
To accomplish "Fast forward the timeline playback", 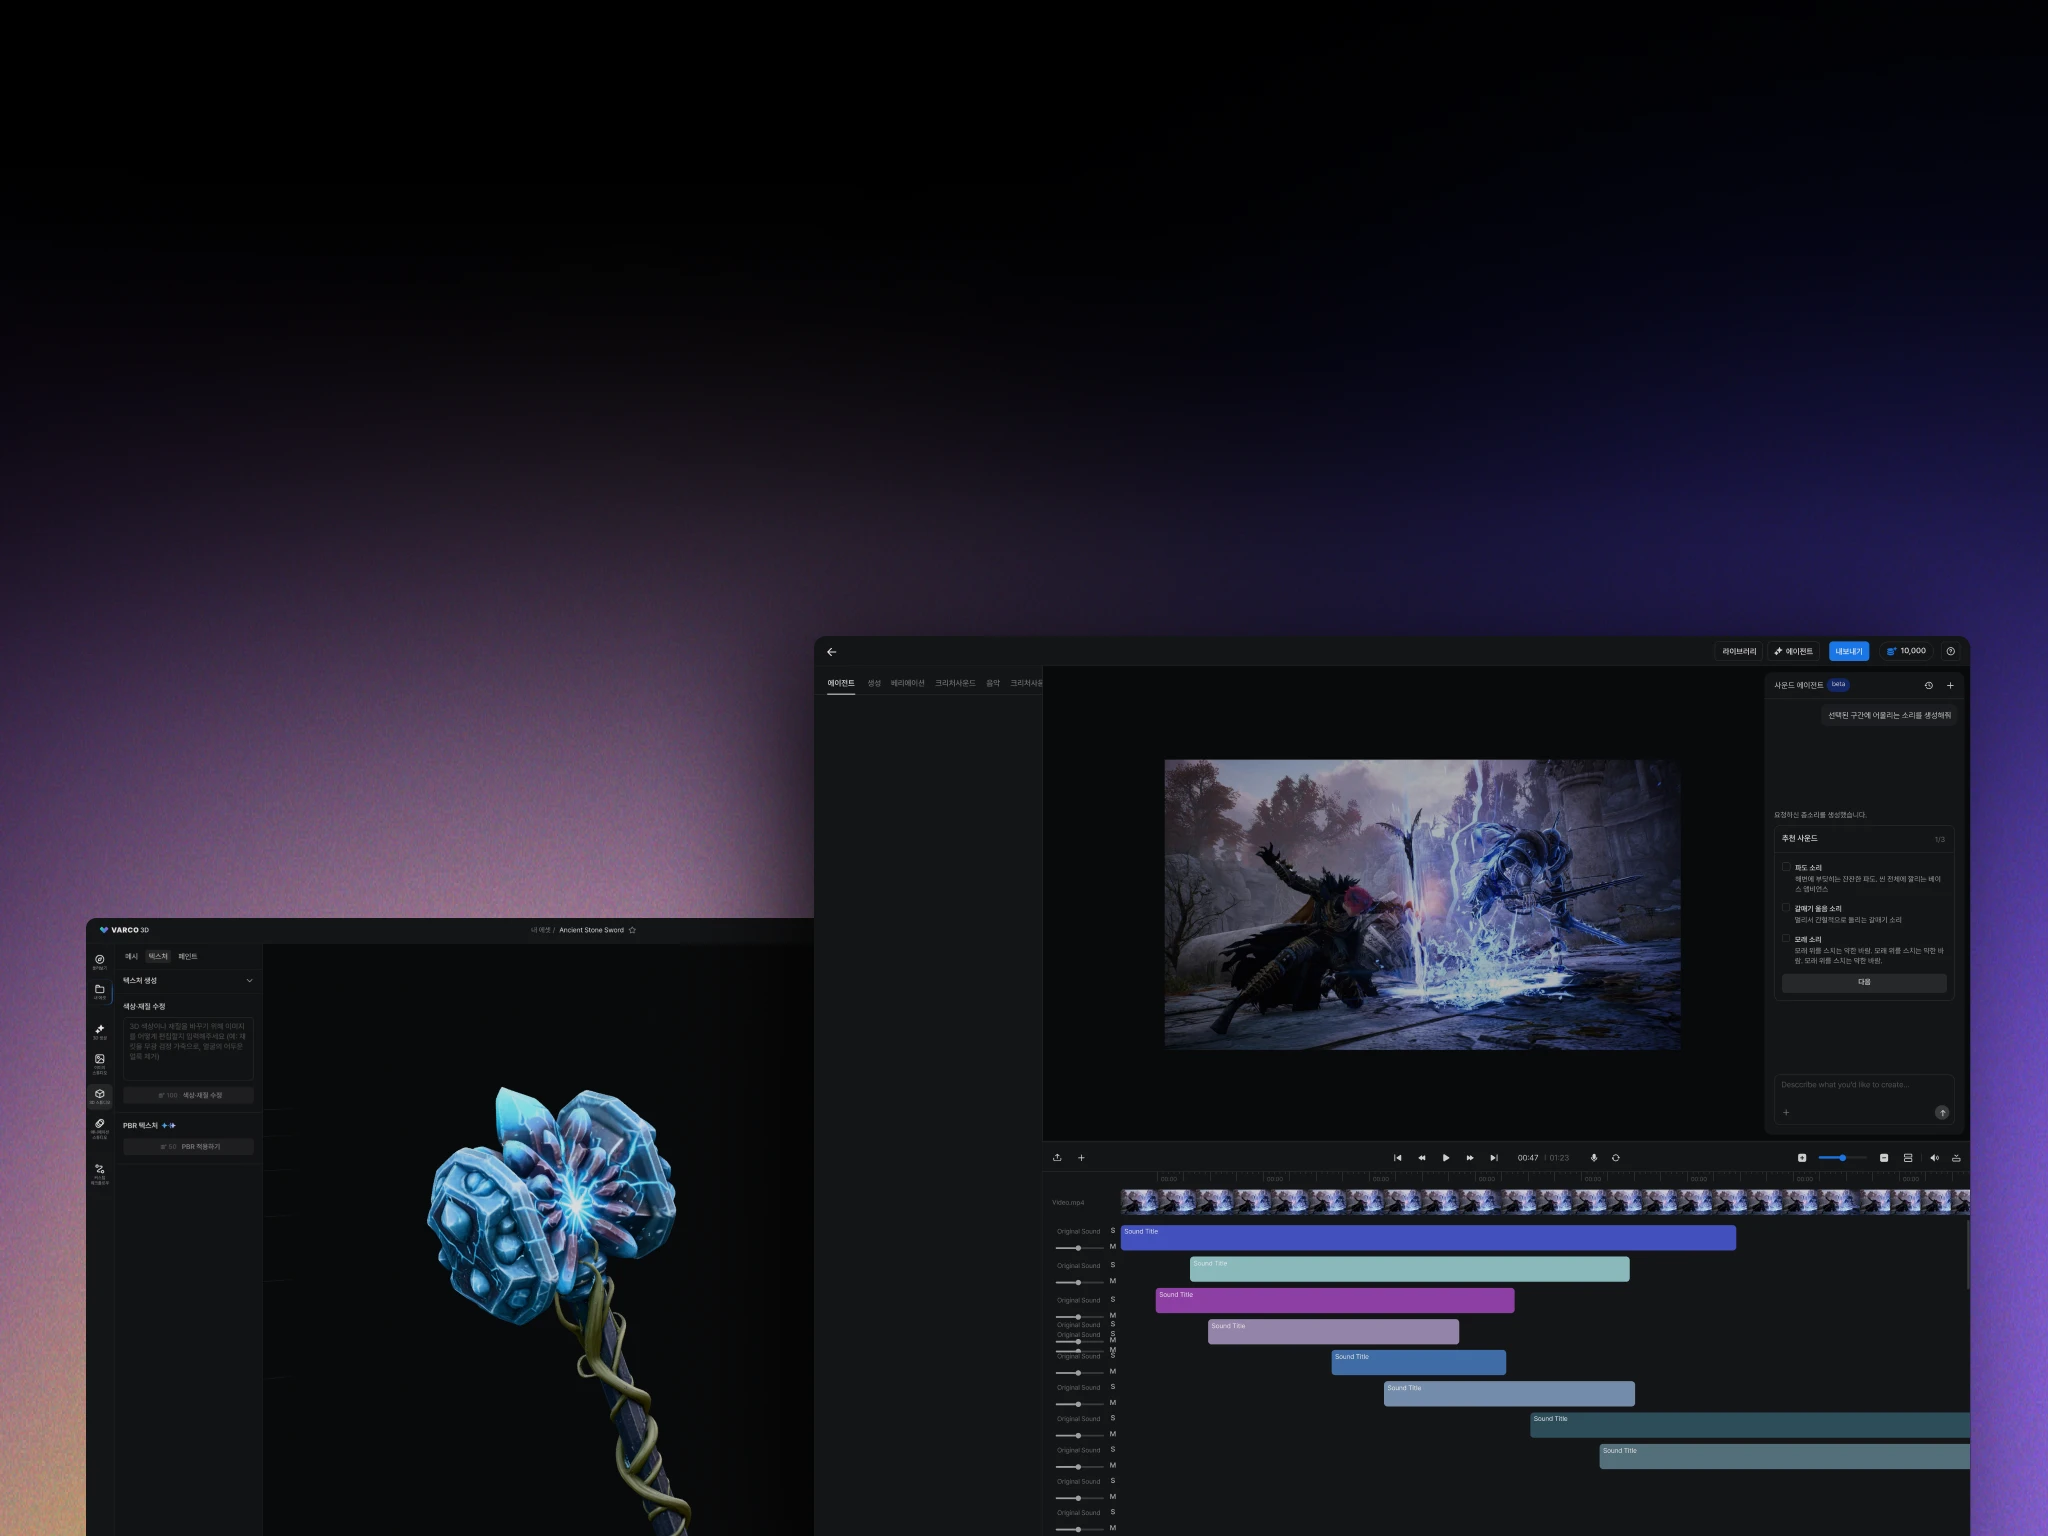I will pyautogui.click(x=1470, y=1158).
